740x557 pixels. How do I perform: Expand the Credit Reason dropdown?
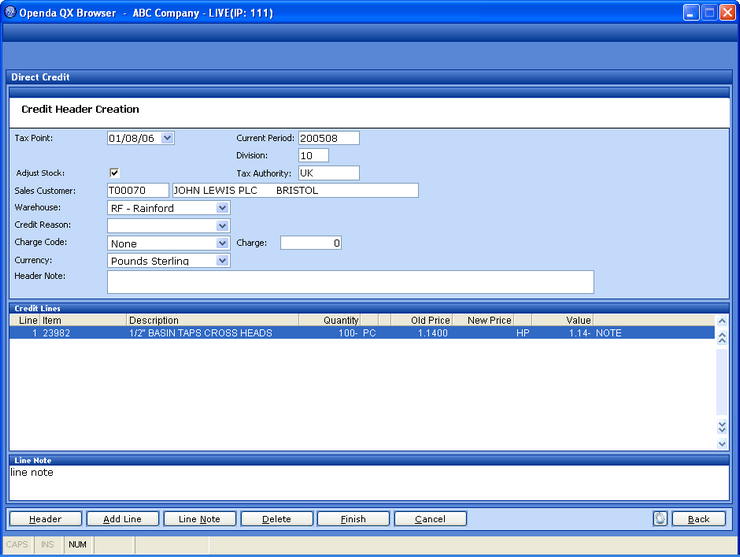tap(222, 226)
